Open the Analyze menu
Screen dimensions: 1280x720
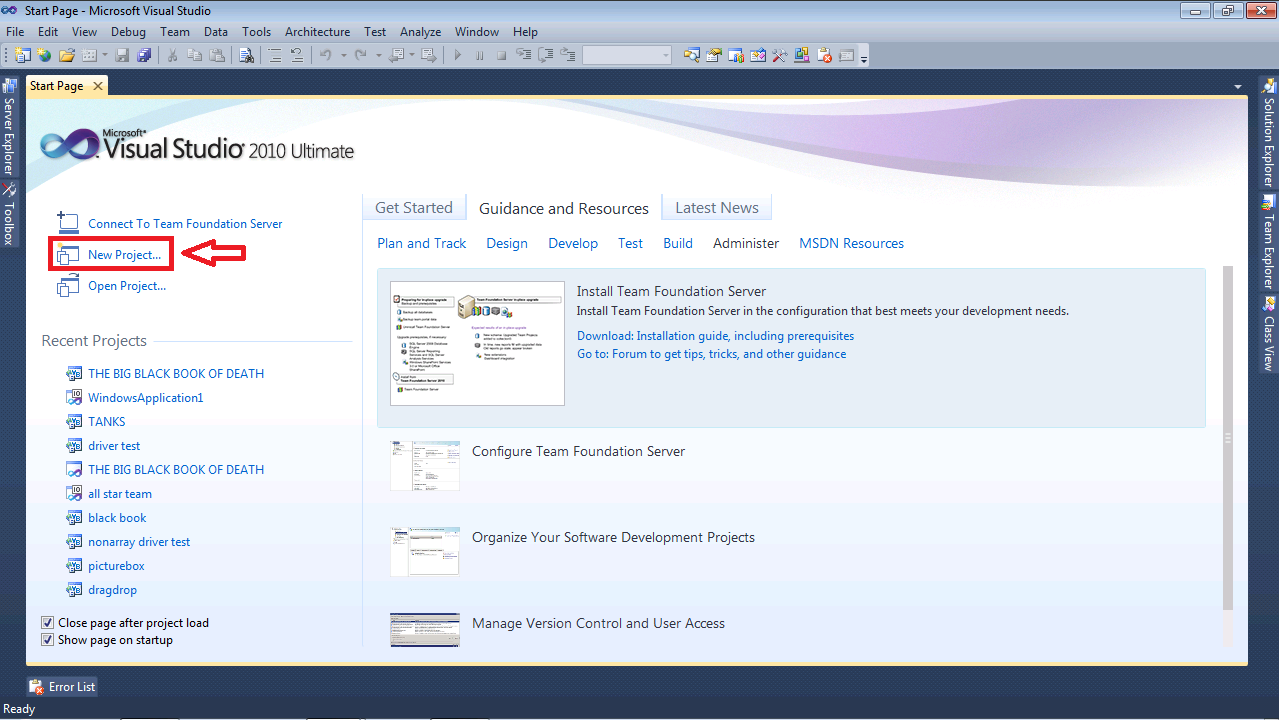[420, 32]
